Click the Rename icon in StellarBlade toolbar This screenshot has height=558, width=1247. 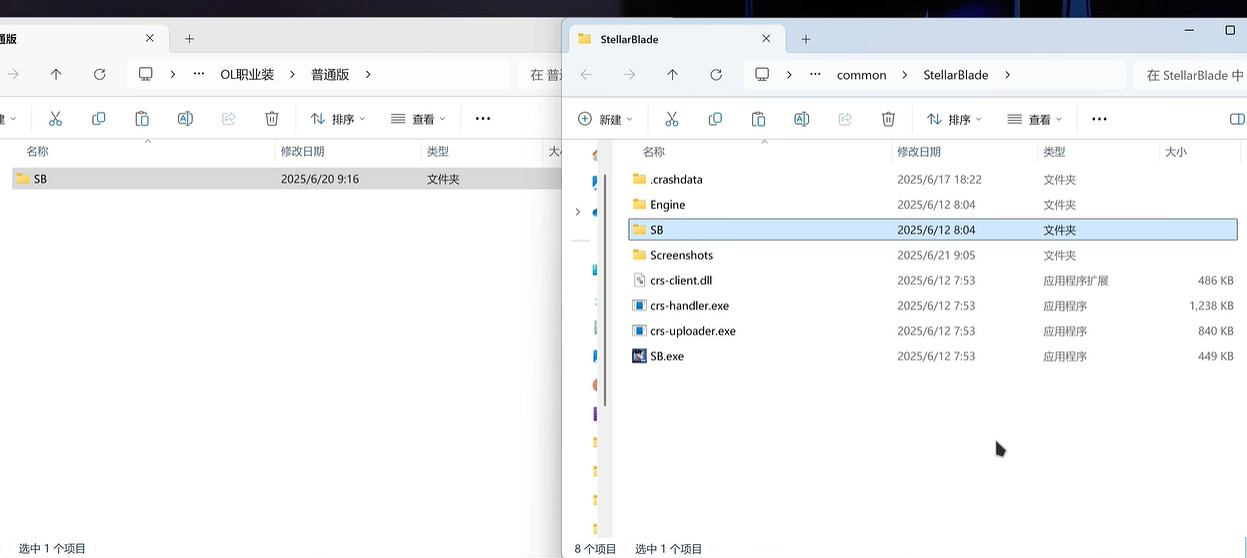[801, 119]
